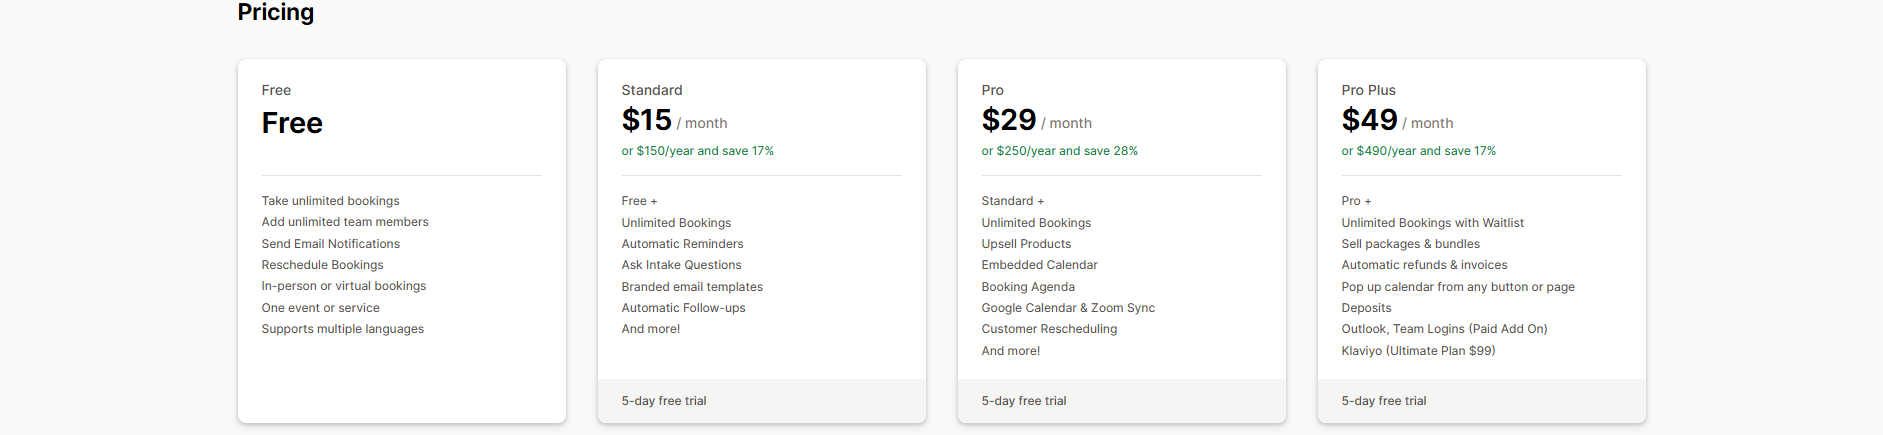Click the $150/year save 17% offer

[x=697, y=151]
